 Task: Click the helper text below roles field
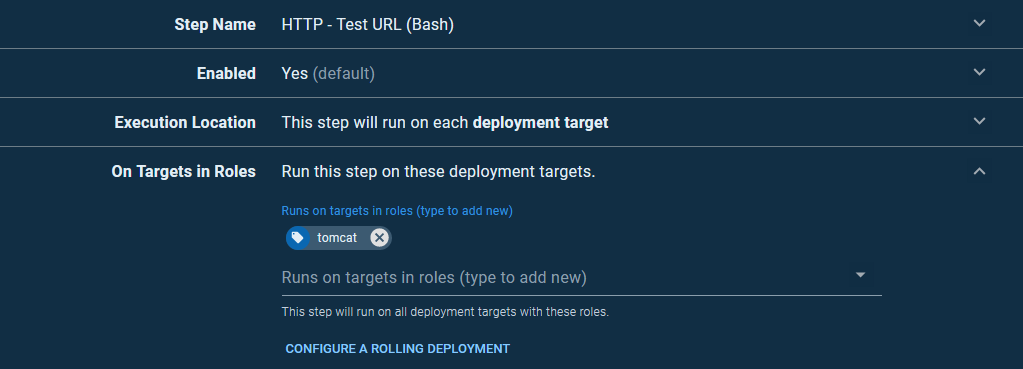(x=445, y=312)
